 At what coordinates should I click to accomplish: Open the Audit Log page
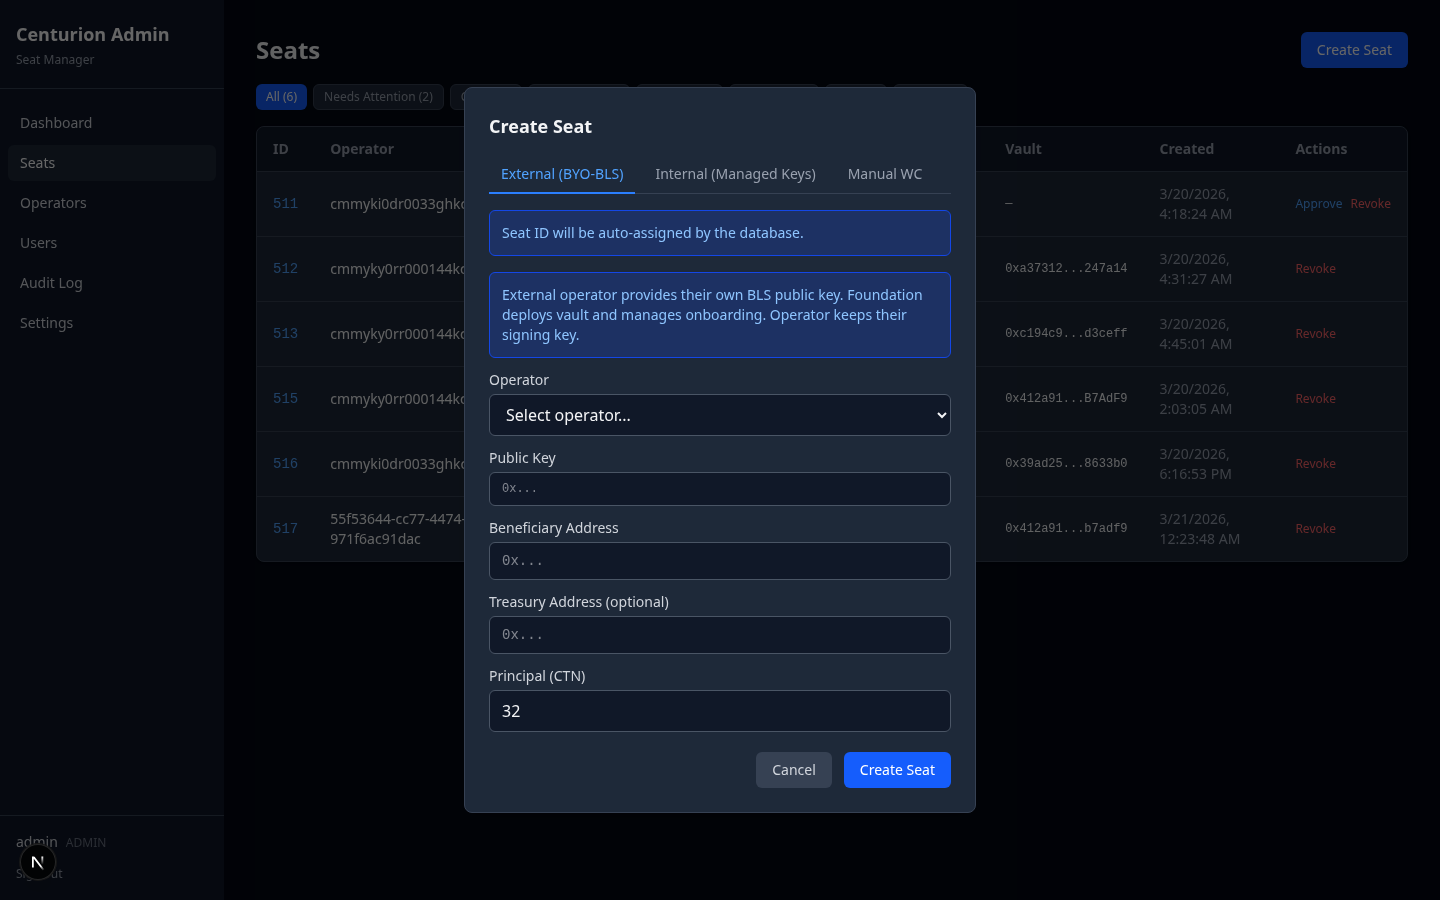coord(51,282)
